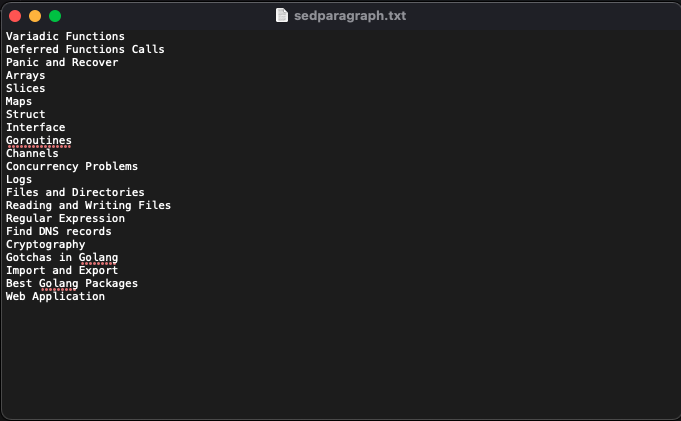This screenshot has width=681, height=421.
Task: Click the sedparagraph.txt window title
Action: (350, 16)
